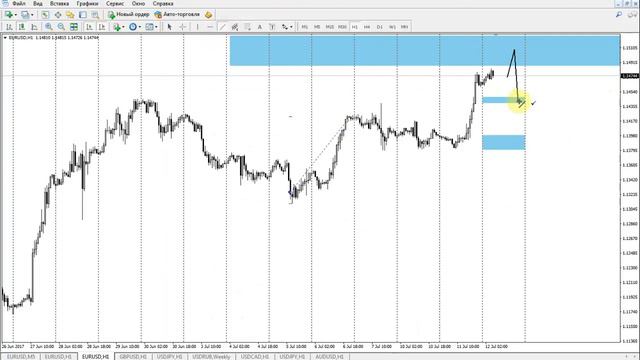The image size is (640, 360).
Task: Select the standard Cursor tool
Action: pyautogui.click(x=170, y=27)
